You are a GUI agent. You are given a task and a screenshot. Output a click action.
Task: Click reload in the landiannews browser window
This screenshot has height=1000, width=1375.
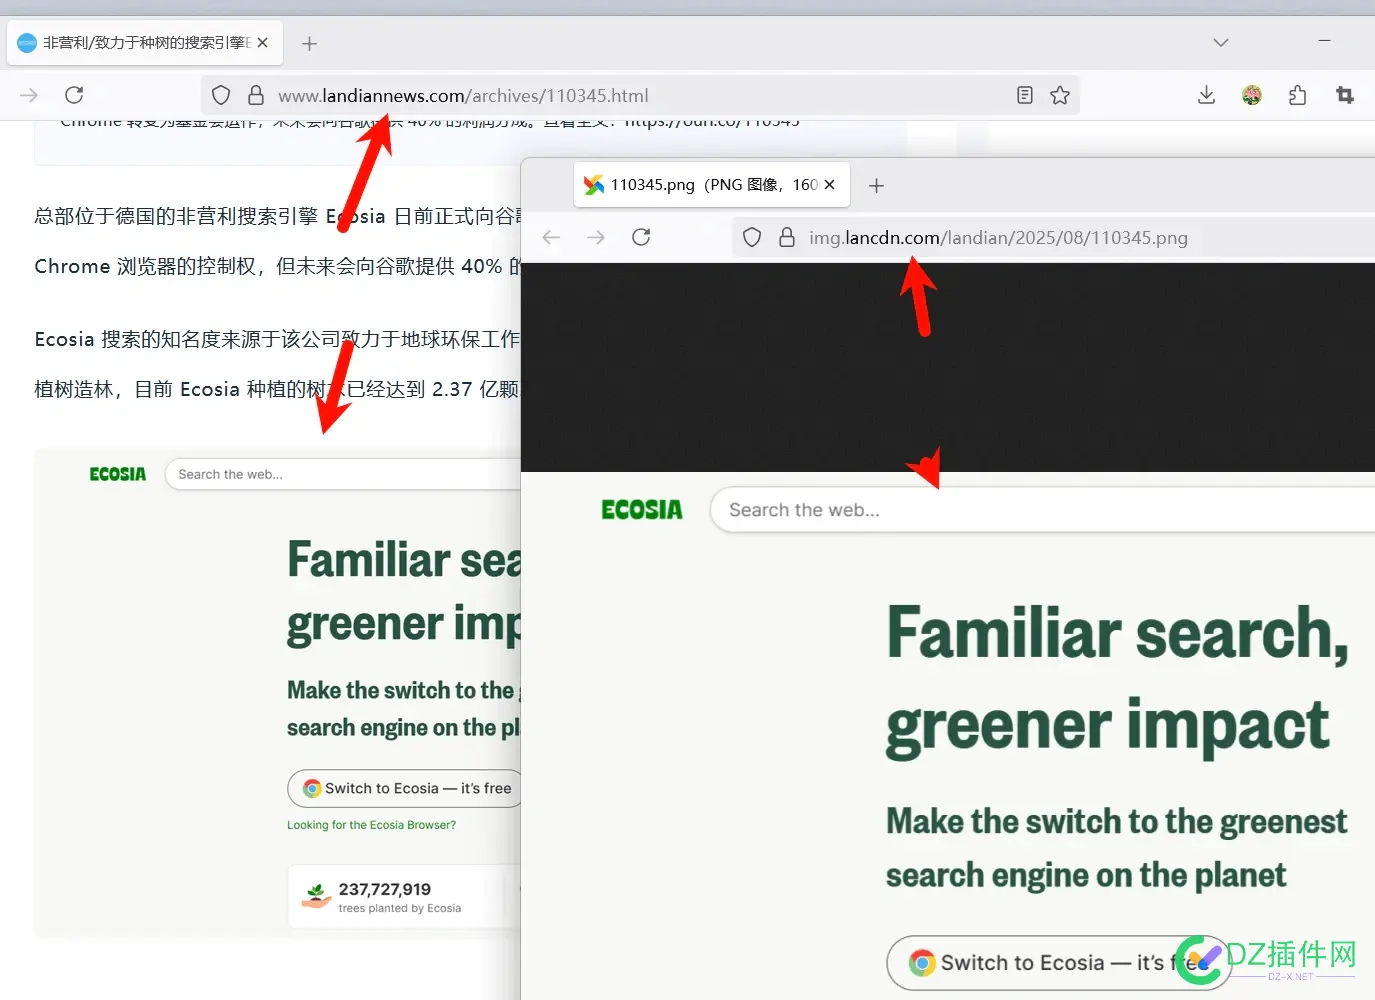[x=74, y=95]
